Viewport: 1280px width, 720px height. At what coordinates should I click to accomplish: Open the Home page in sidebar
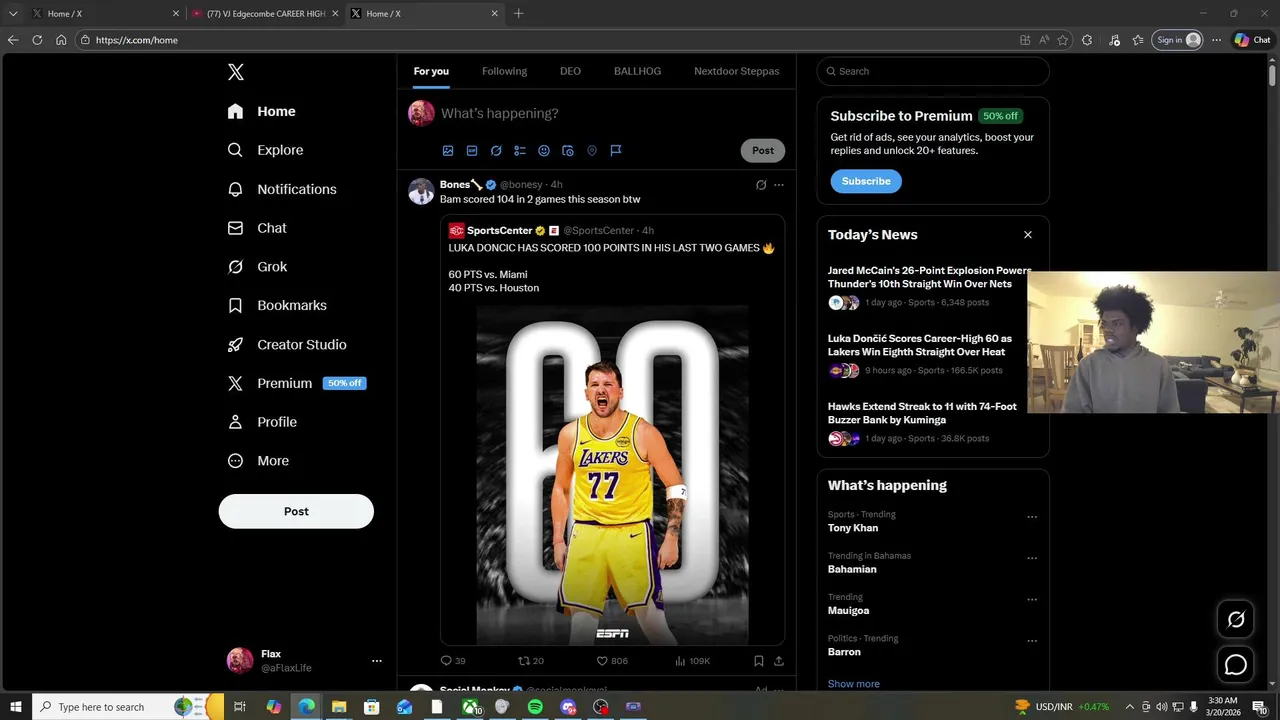pos(261,111)
